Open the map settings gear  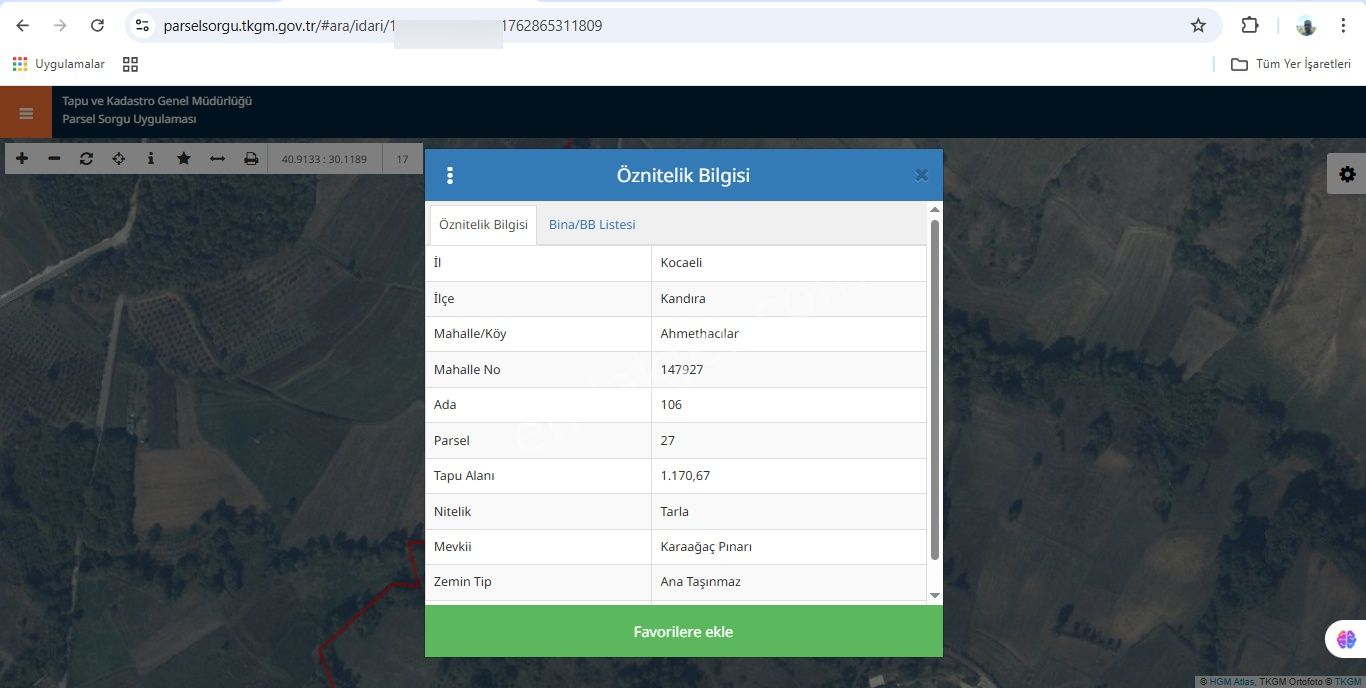point(1347,174)
